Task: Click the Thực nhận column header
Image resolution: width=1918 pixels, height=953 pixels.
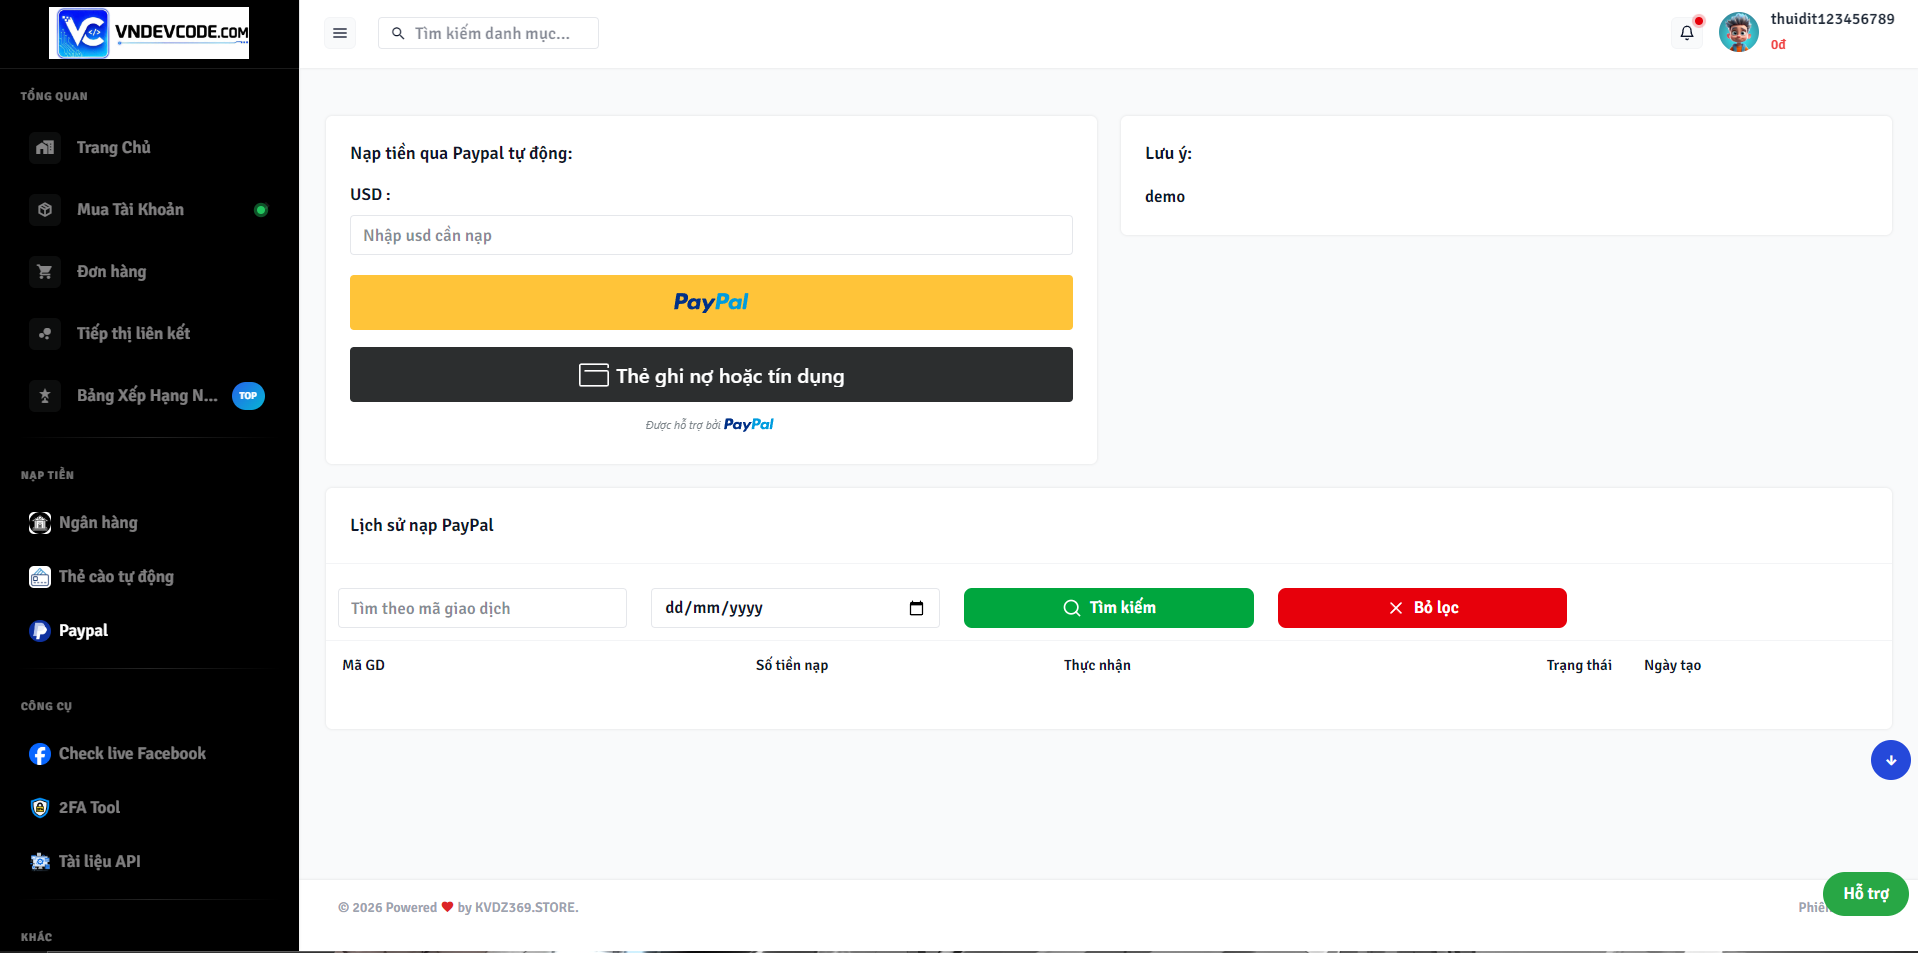Action: click(x=1097, y=666)
